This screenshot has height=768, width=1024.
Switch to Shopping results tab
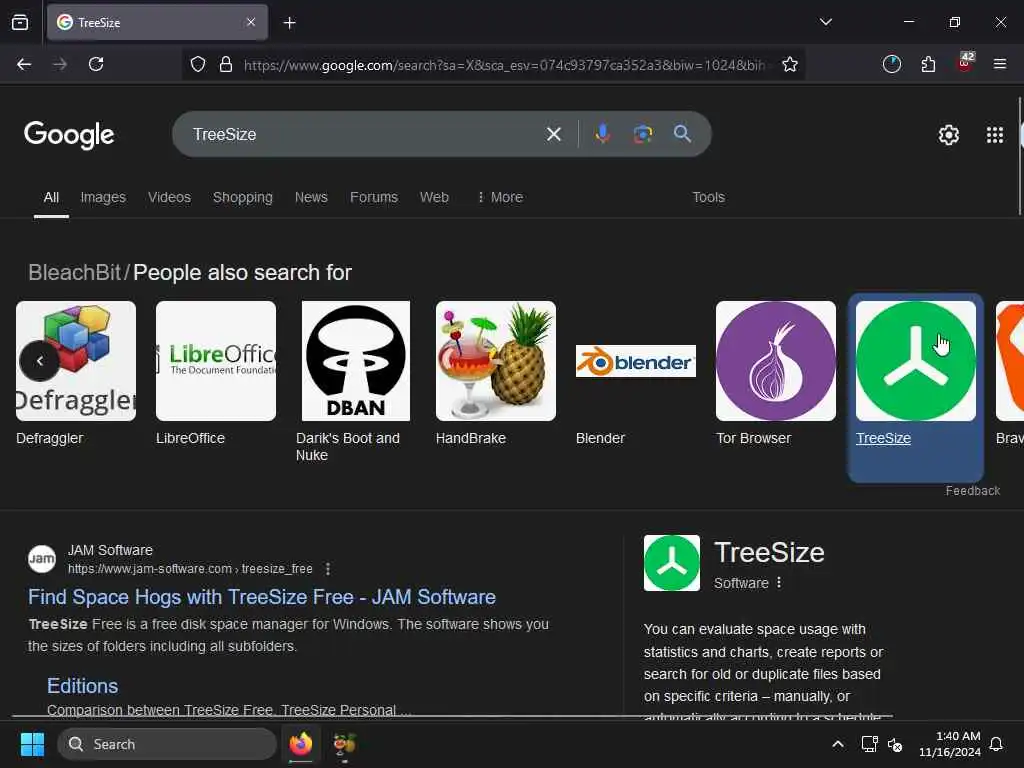(243, 197)
